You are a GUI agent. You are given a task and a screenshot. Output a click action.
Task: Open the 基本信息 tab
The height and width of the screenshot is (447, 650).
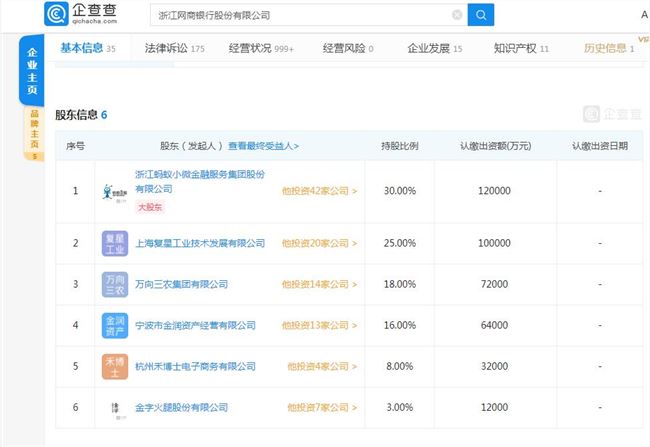pos(88,48)
